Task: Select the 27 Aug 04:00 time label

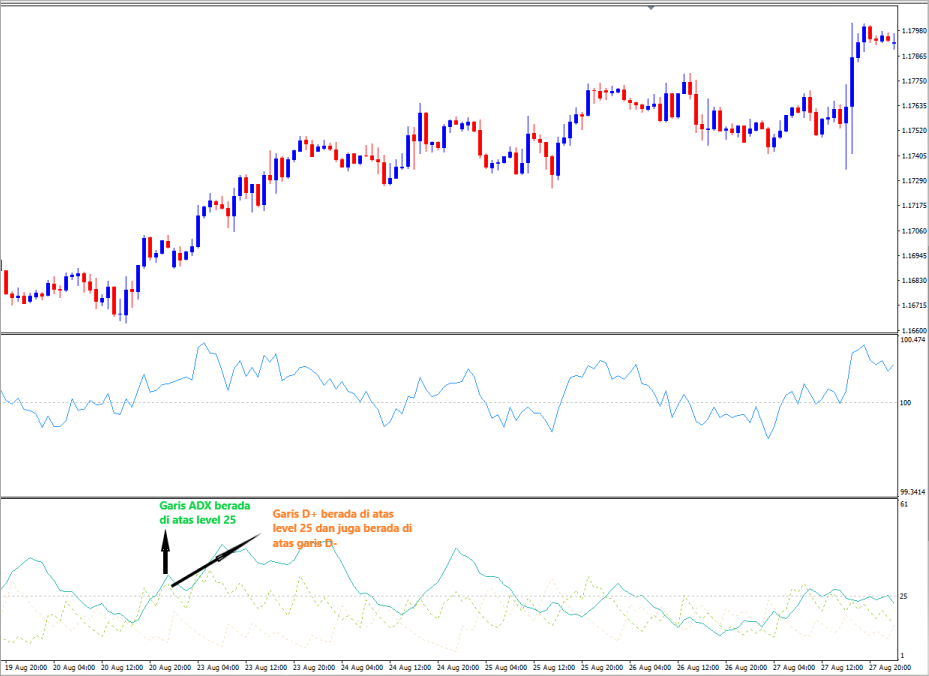Action: (794, 668)
